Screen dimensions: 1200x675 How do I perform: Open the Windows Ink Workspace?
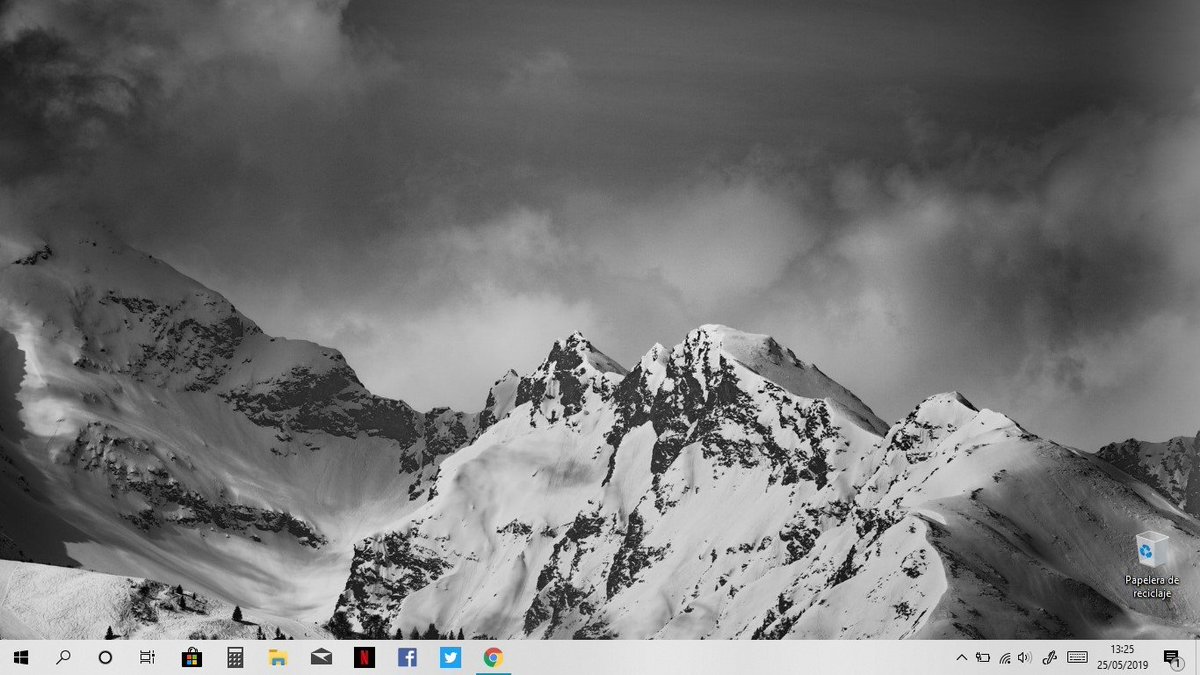1049,657
